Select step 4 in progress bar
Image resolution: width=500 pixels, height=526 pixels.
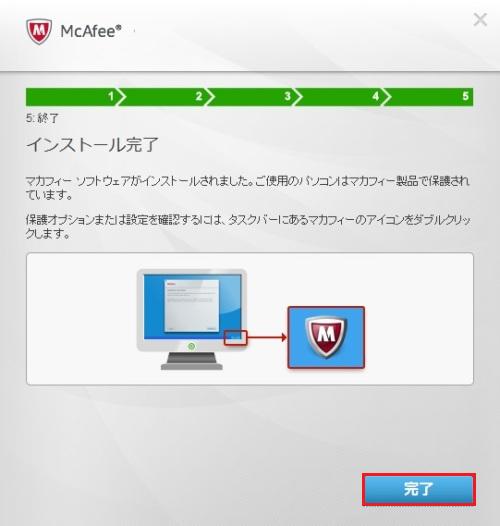pos(343,97)
